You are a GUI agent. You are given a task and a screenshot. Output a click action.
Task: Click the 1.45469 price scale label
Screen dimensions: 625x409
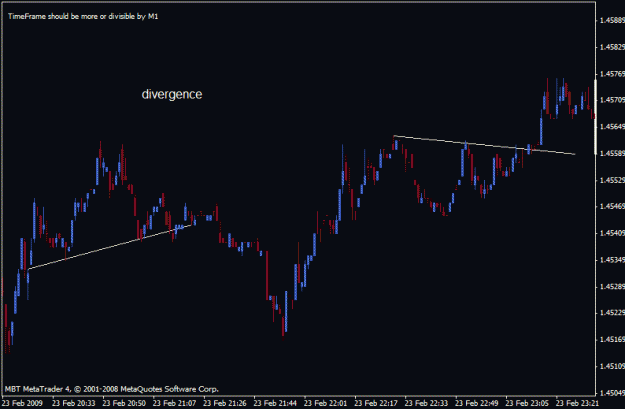[x=612, y=206]
